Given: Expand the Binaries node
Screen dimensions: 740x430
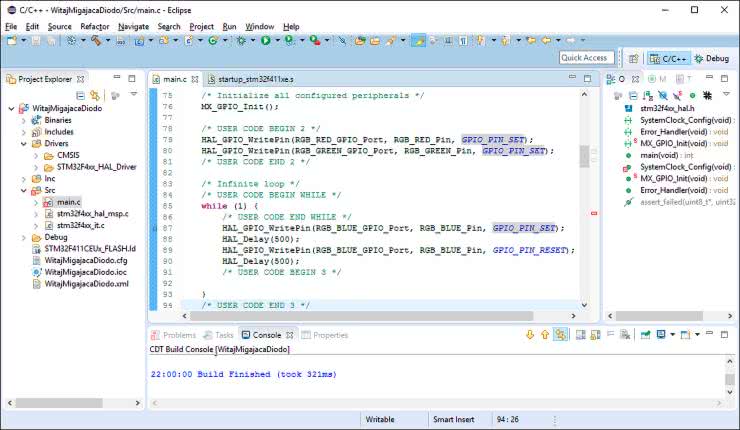Looking at the screenshot, I should tap(22, 120).
